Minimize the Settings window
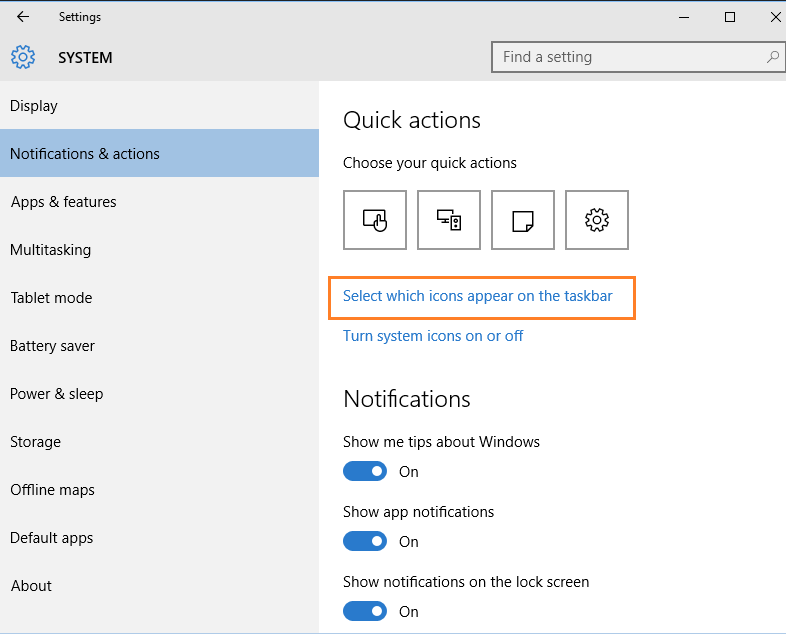The image size is (786, 634). (684, 17)
